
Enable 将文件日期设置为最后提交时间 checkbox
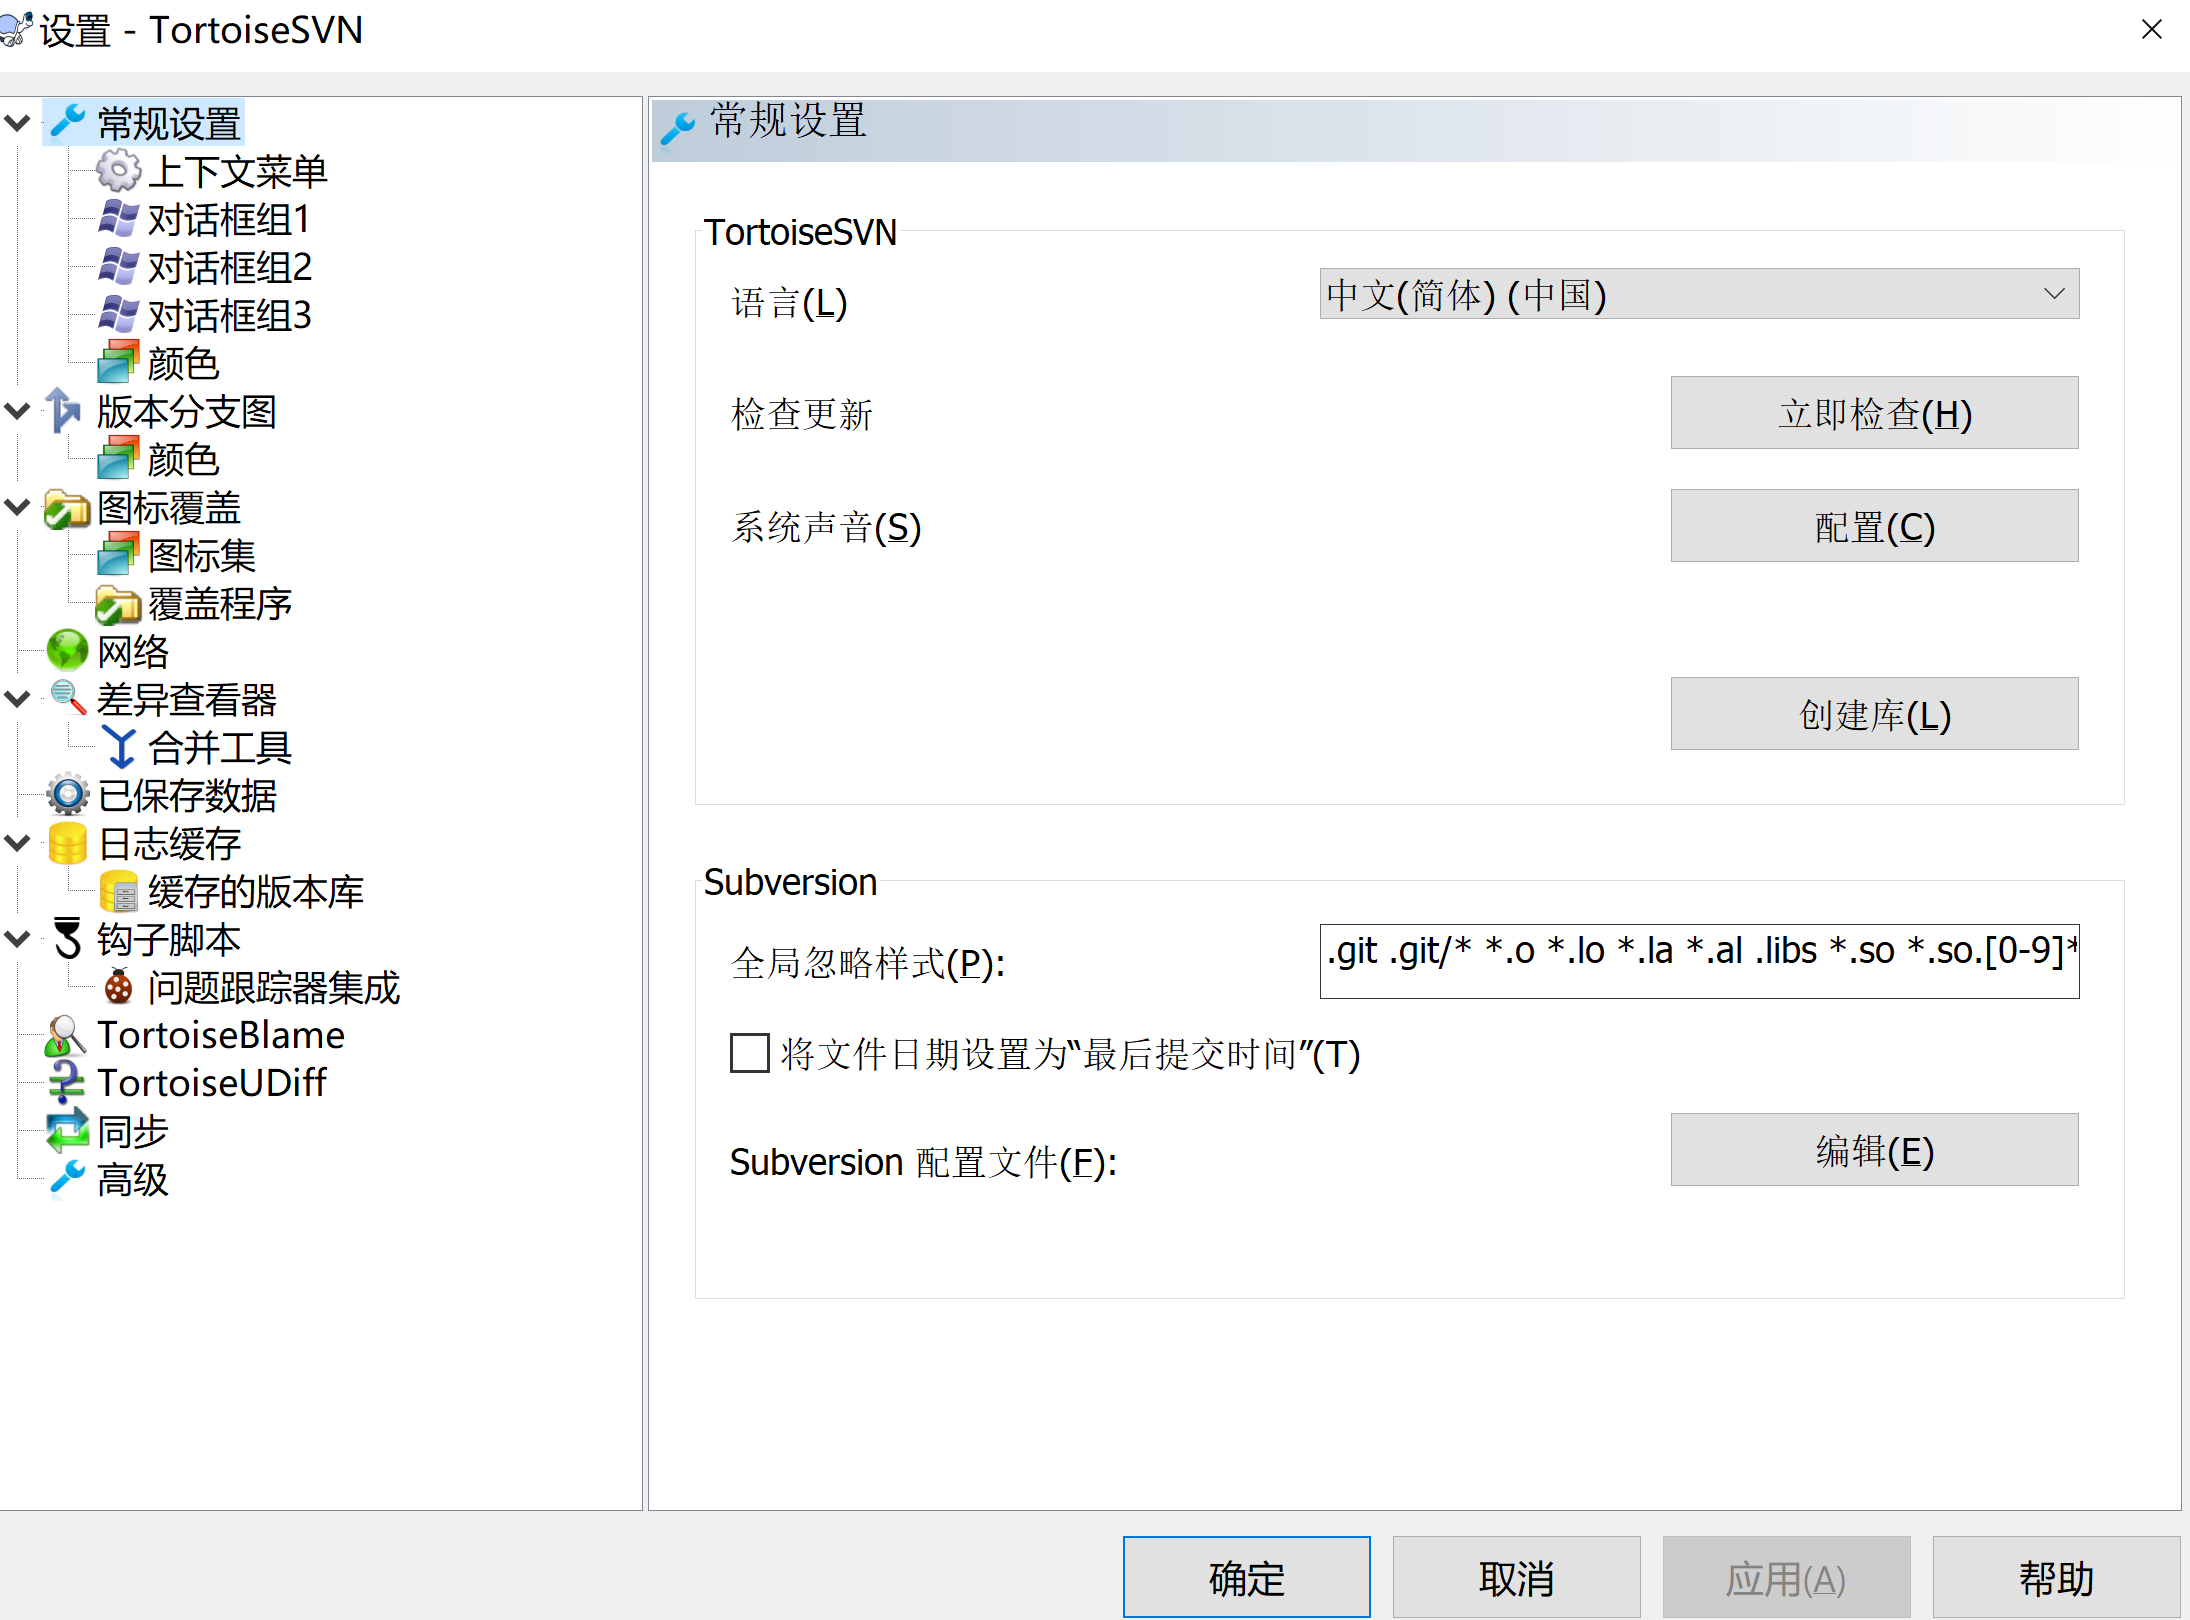749,1053
